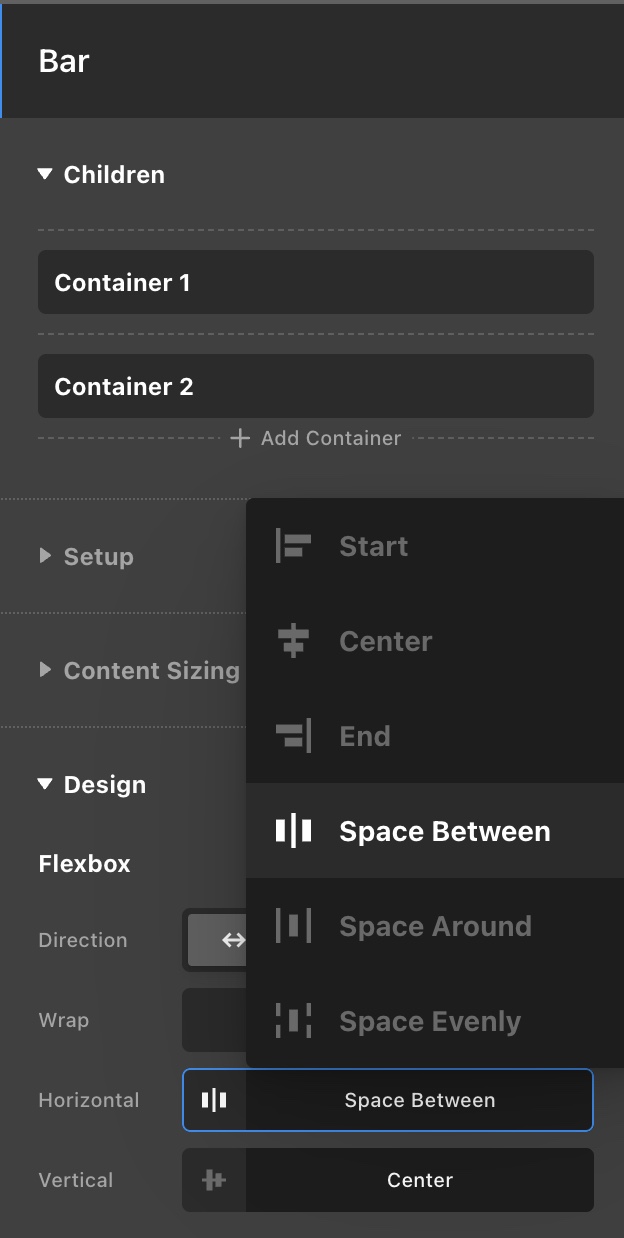Expand the Content Sizing section
The width and height of the screenshot is (624, 1238).
pyautogui.click(x=45, y=670)
